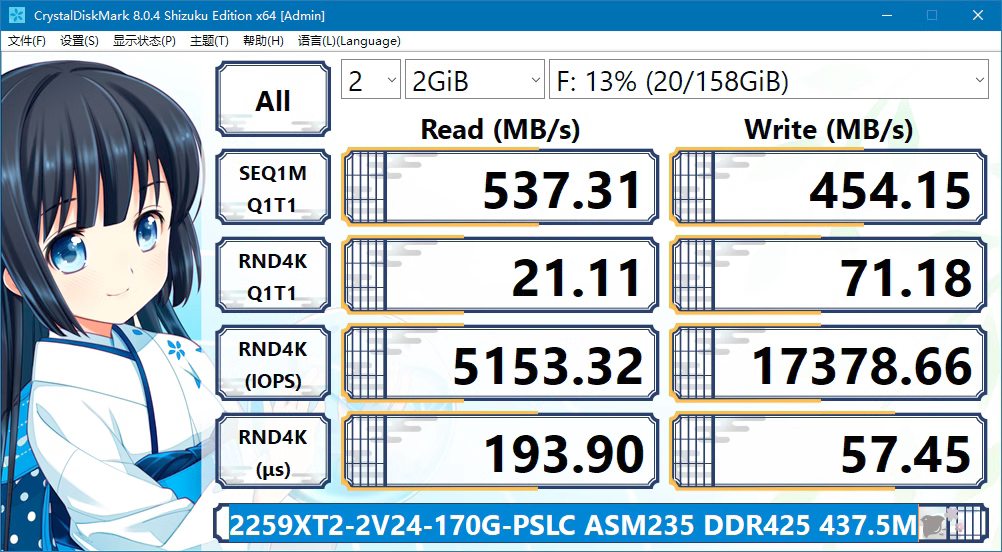Click the CrystalDiskMark title bar app icon

[16, 15]
